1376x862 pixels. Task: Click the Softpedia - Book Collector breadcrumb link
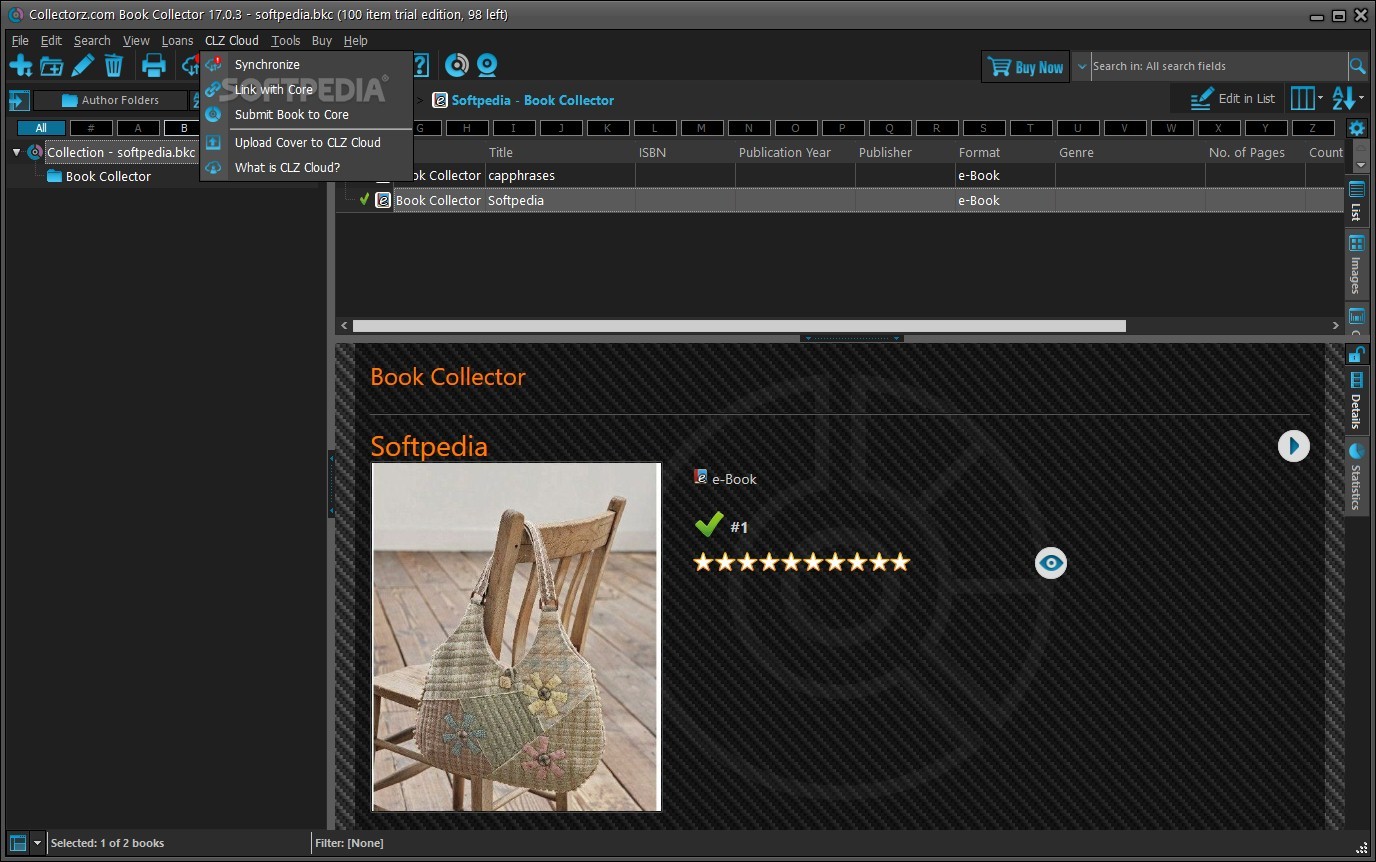click(x=533, y=100)
